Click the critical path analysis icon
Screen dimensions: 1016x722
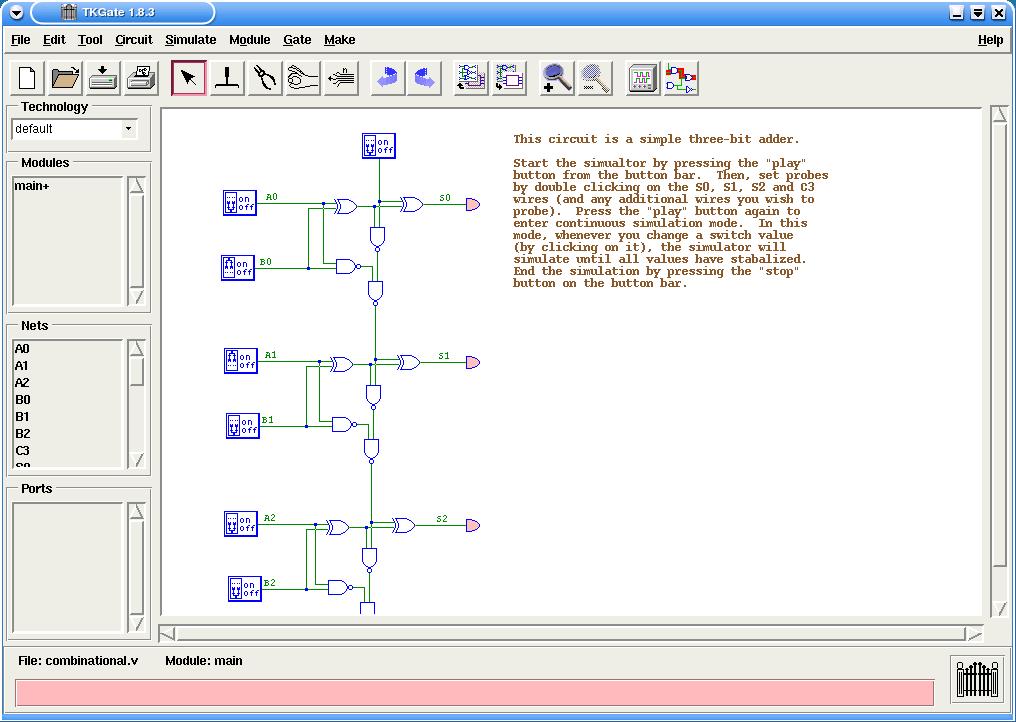(x=681, y=78)
